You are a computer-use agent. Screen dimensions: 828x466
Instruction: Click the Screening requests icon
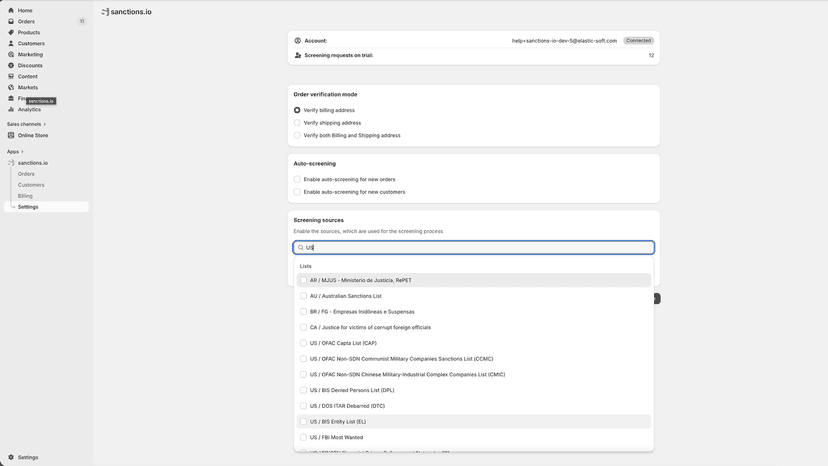(x=298, y=55)
